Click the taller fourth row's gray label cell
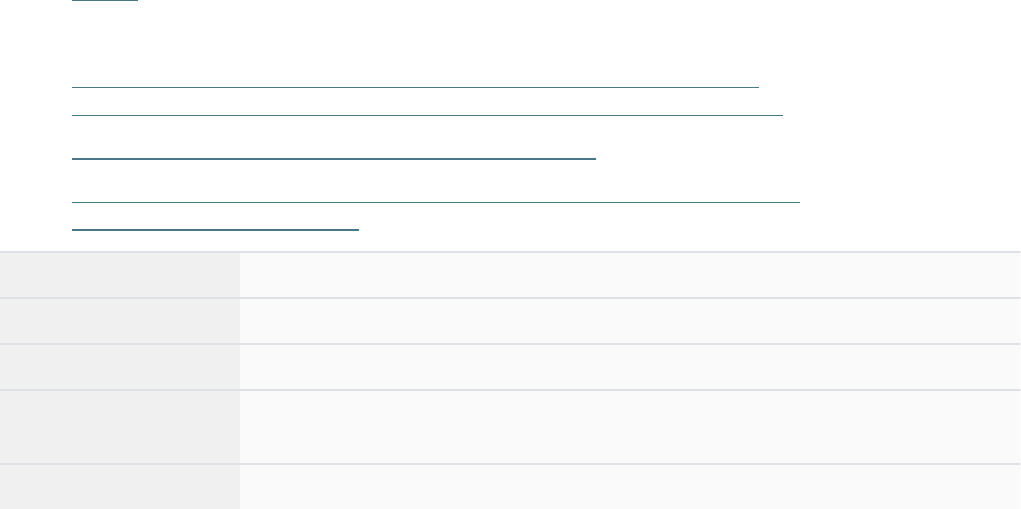This screenshot has width=1021, height=509. point(119,427)
